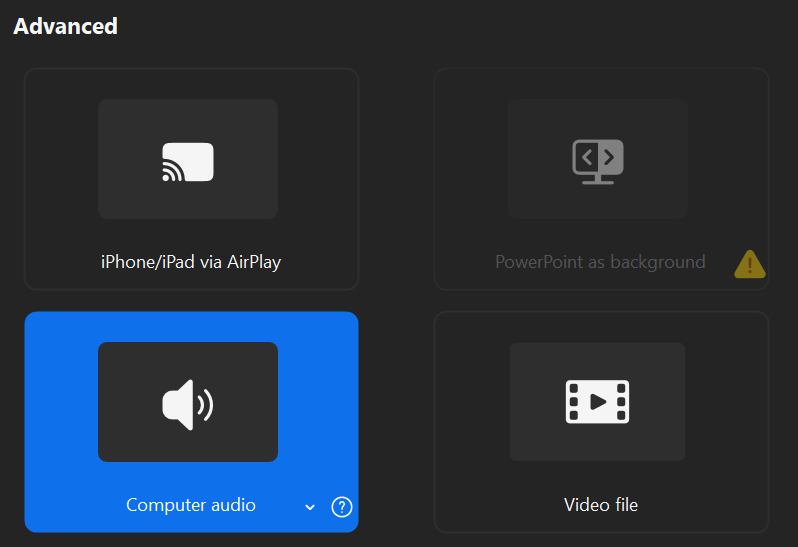Click the "iPhone/iPad via AirPlay" label
798x547 pixels.
click(191, 262)
